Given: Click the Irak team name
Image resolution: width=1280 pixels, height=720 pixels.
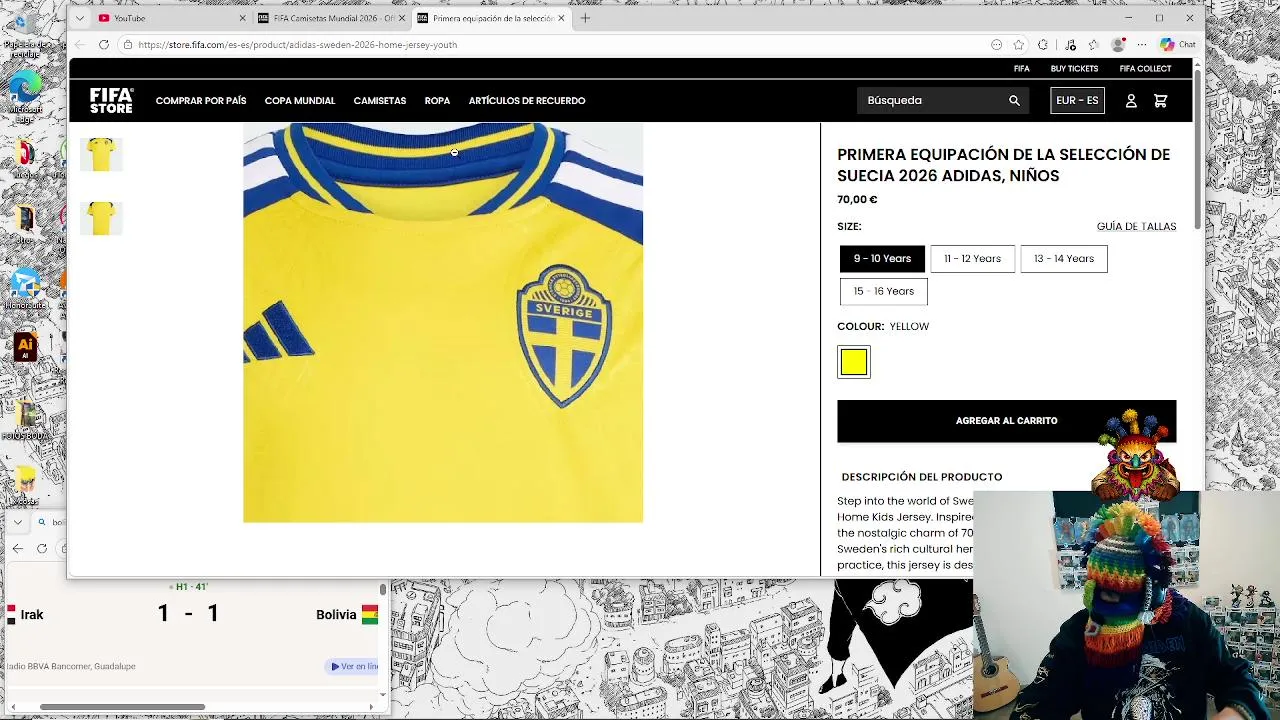Looking at the screenshot, I should click(x=32, y=615).
